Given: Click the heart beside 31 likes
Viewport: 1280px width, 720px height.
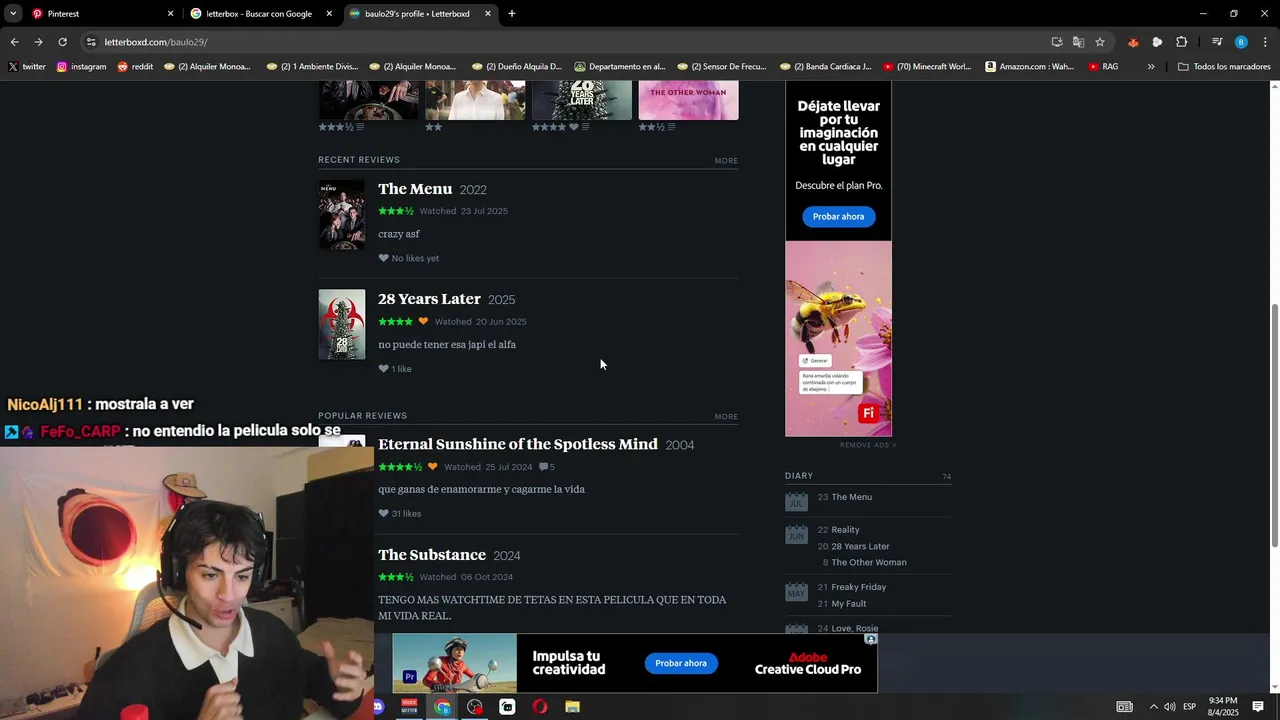Looking at the screenshot, I should point(383,514).
